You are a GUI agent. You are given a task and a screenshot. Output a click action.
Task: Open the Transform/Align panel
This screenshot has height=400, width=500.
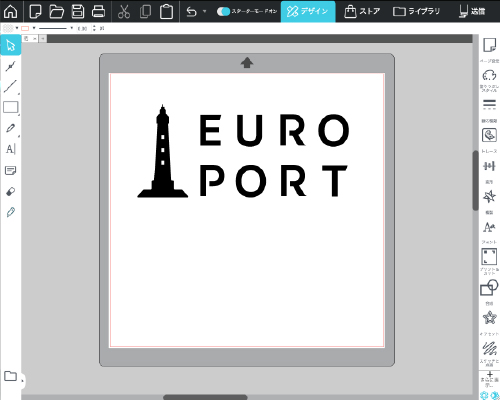(x=489, y=166)
